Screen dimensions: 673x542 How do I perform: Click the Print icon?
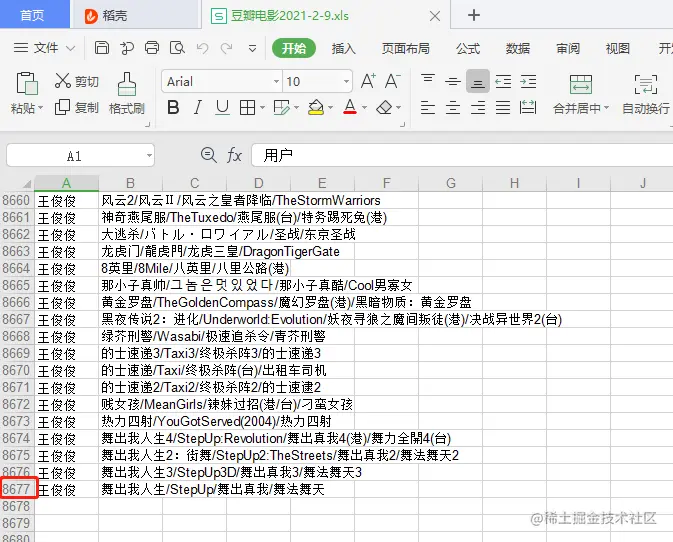tap(152, 48)
